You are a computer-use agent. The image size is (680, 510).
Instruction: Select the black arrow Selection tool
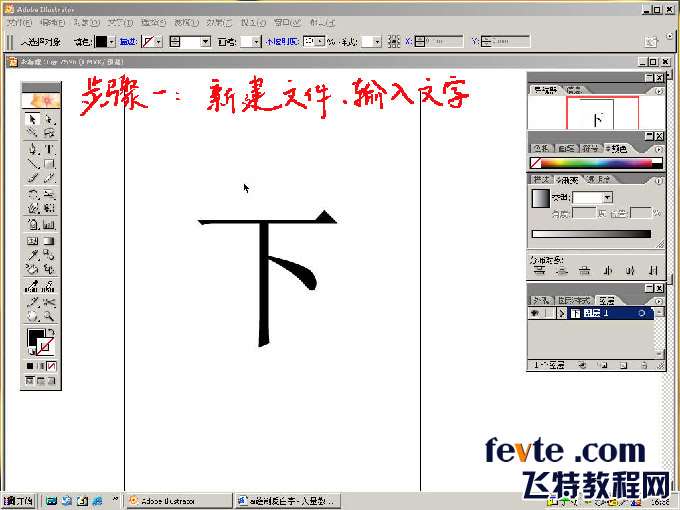tap(32, 120)
